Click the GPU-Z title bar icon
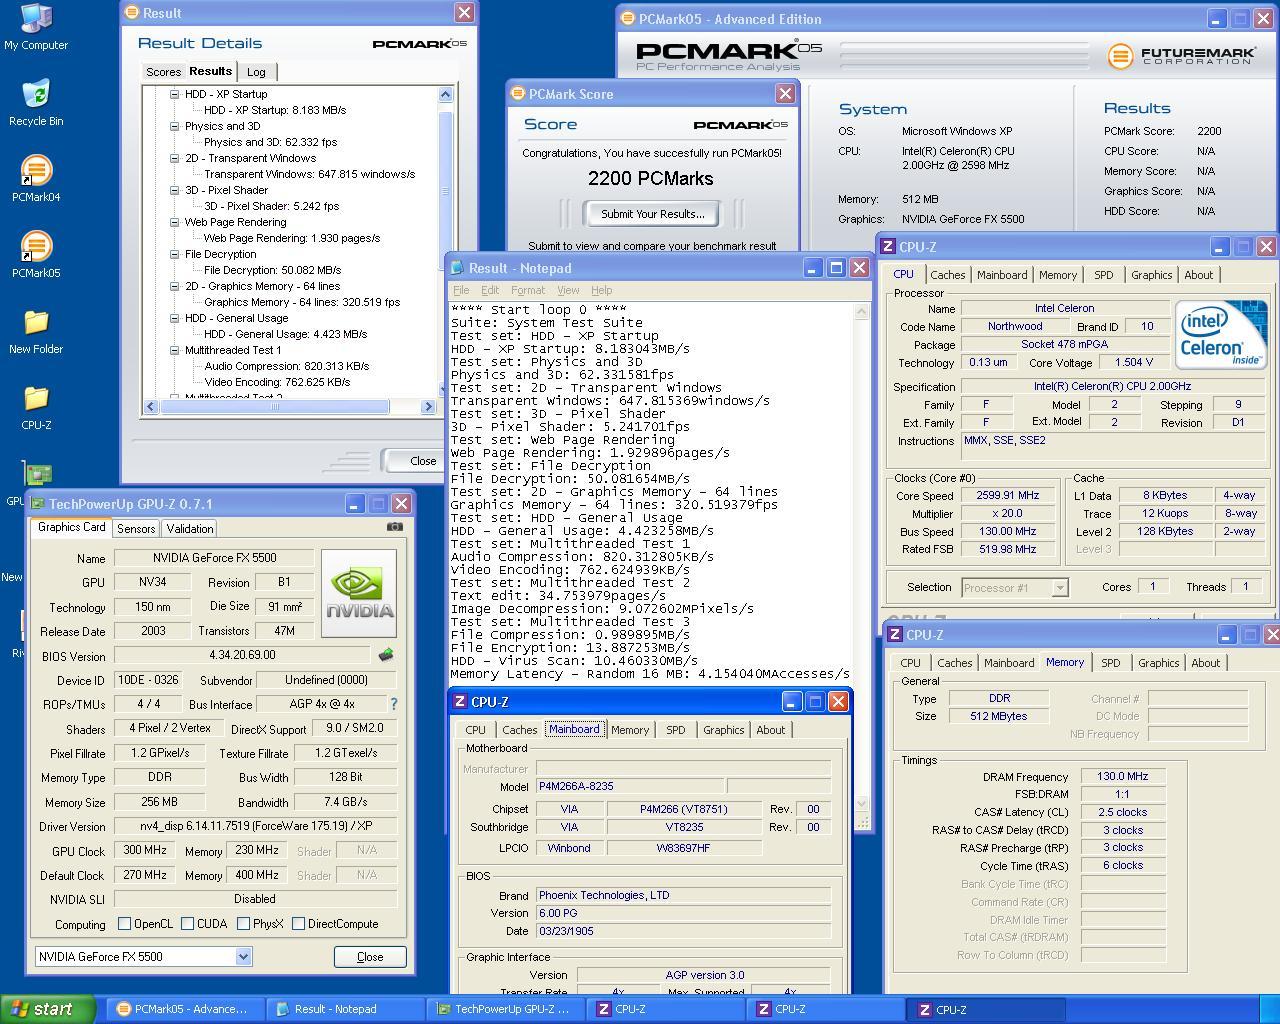Viewport: 1280px width, 1024px height. click(38, 504)
